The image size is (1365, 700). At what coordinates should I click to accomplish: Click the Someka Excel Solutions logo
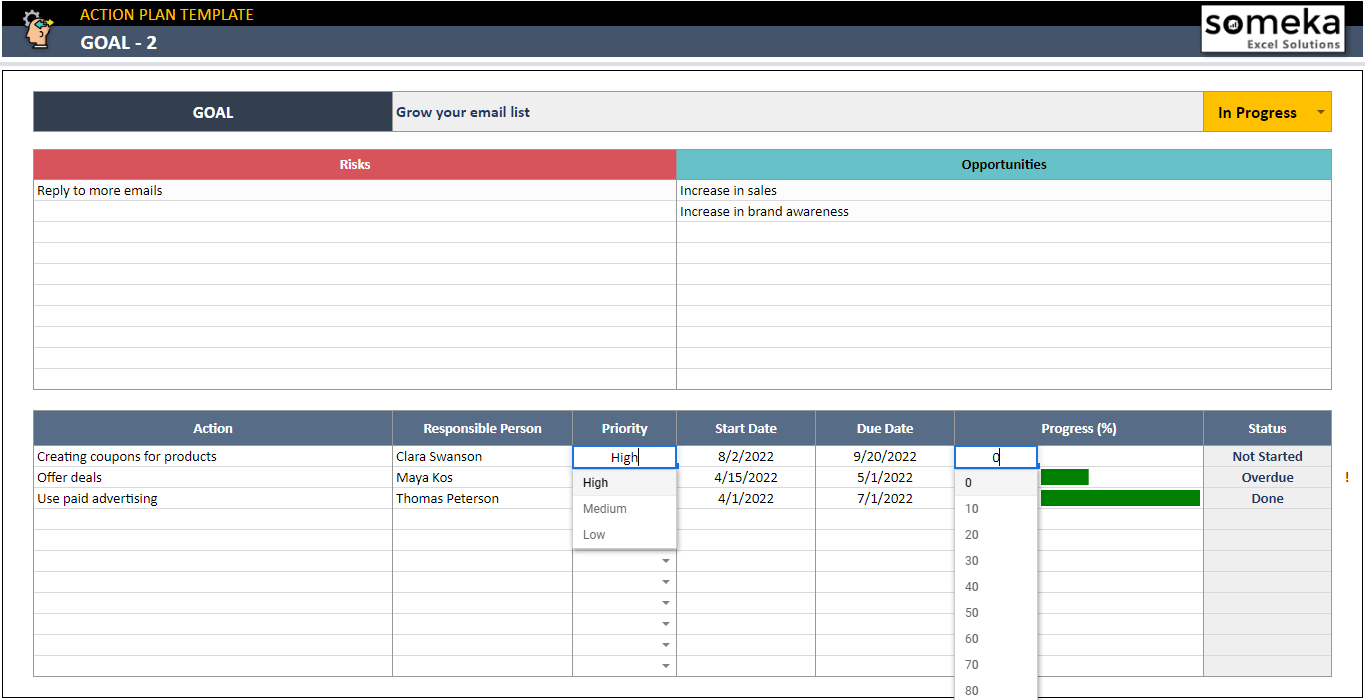[1273, 28]
